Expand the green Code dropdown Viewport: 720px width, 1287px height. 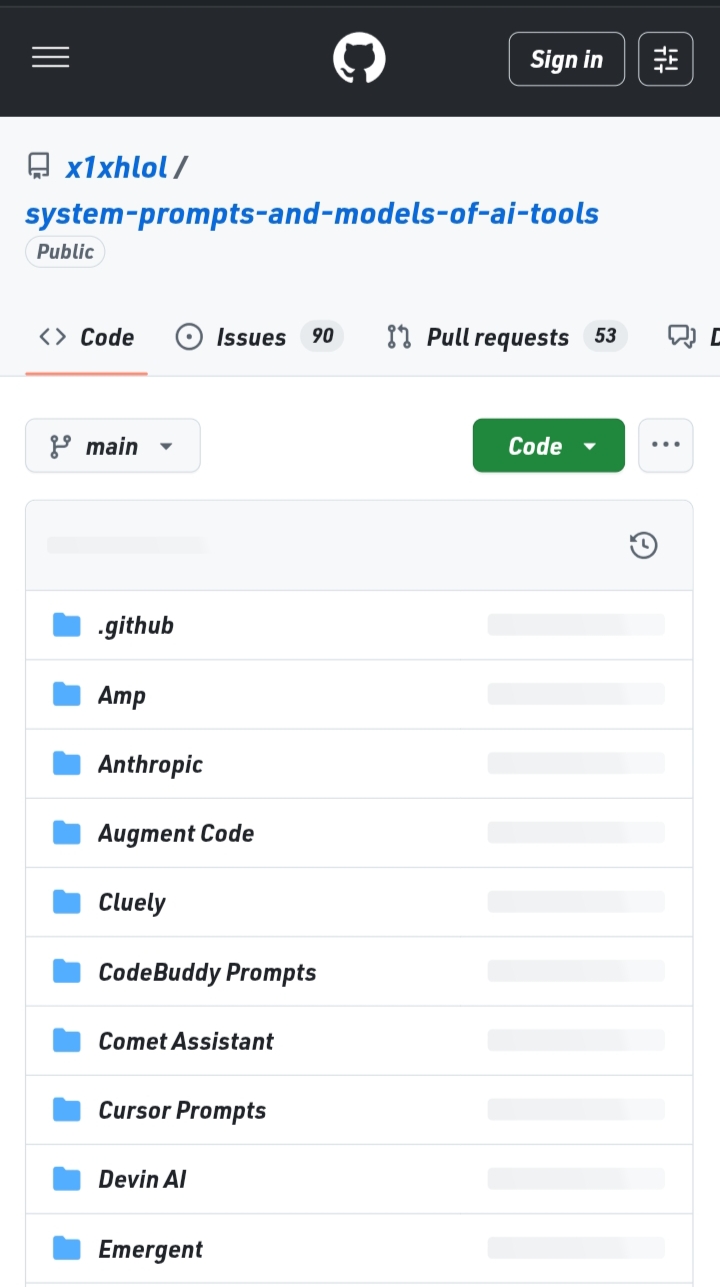click(x=548, y=446)
